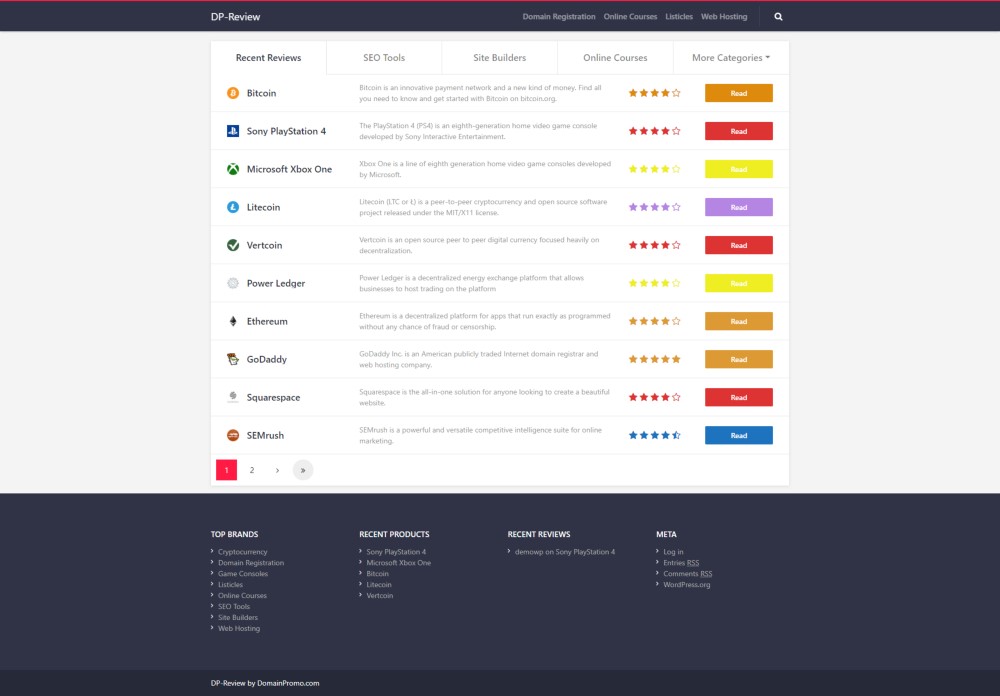Viewport: 1000px width, 696px height.
Task: Click the star rating for GoDaddy
Action: 654,359
